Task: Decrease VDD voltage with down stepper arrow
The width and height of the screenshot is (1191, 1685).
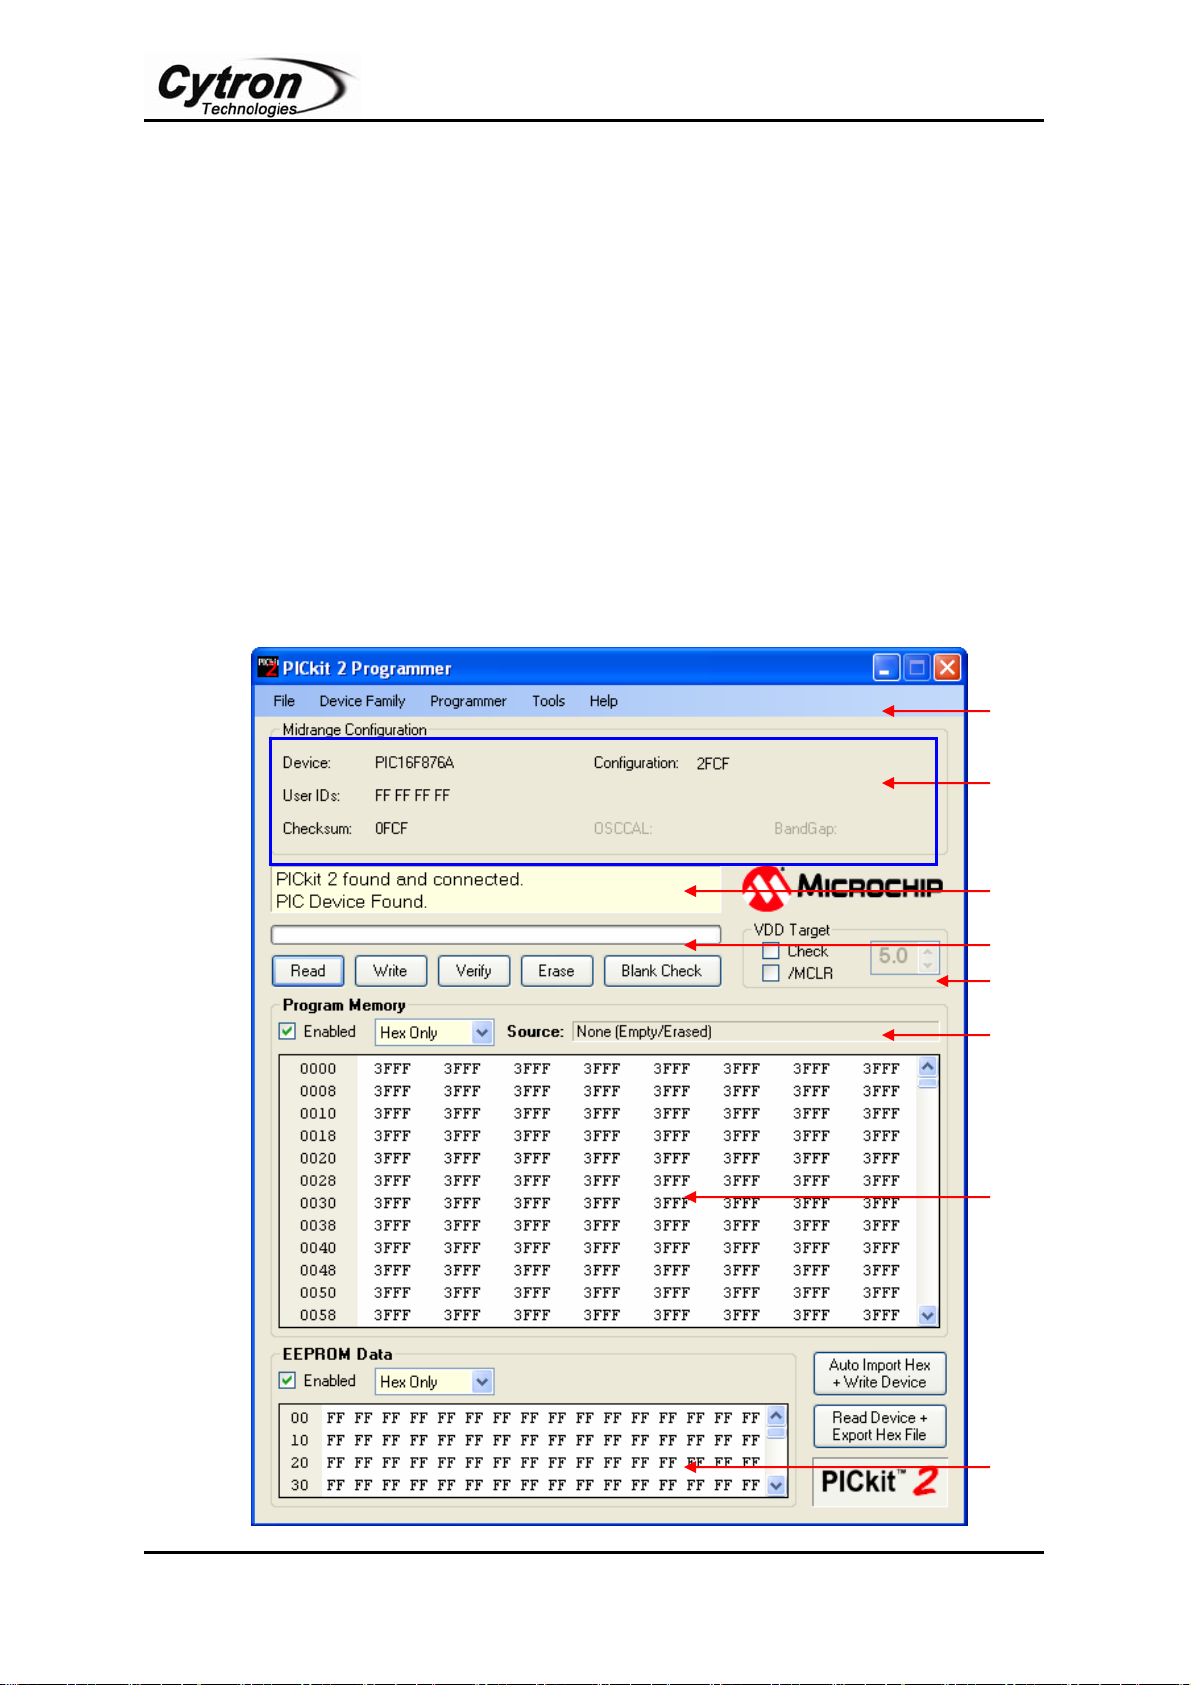Action: coord(928,965)
